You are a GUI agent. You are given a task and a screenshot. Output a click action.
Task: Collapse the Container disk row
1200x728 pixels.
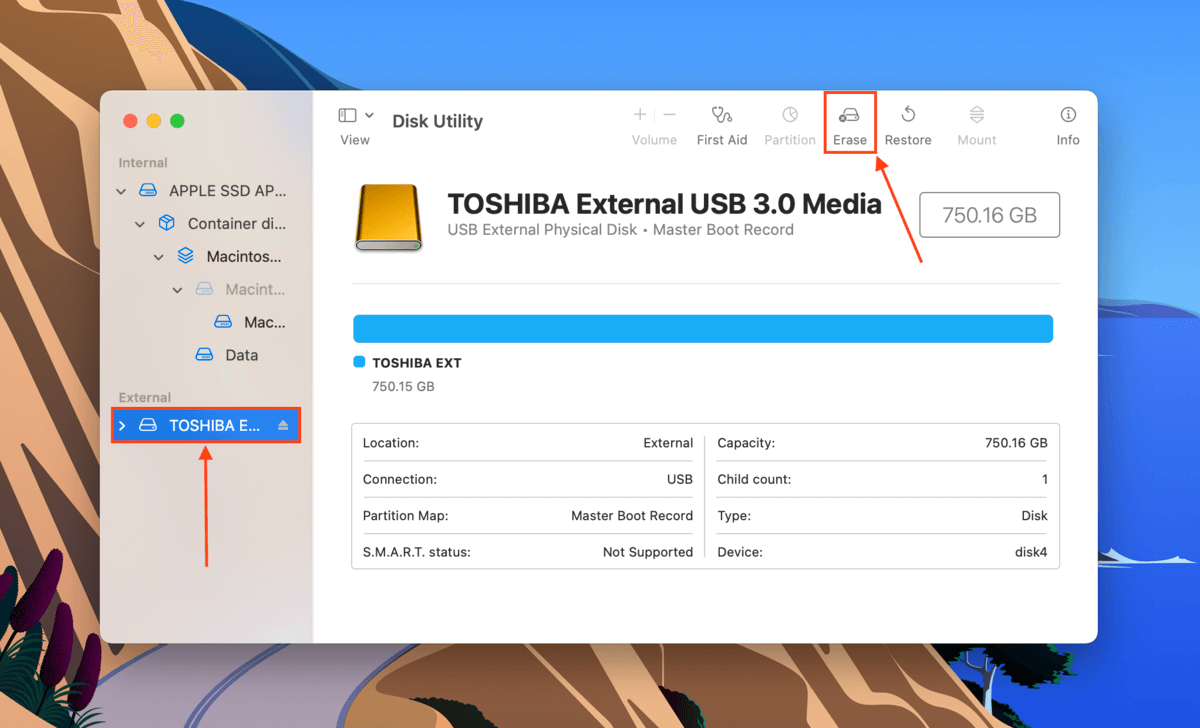tap(141, 224)
